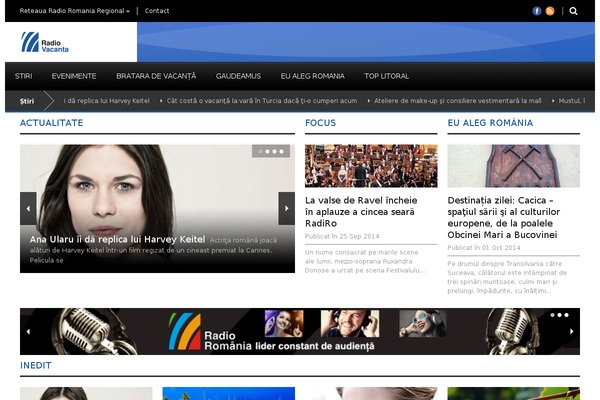Select second dot on Radio Romania banner
The image size is (600, 400).
(559, 315)
